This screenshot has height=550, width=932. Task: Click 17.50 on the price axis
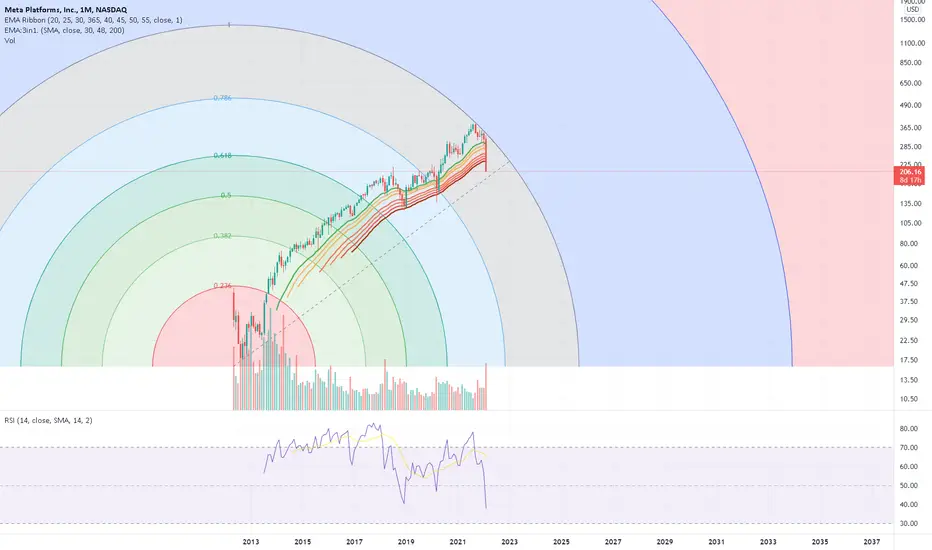pos(909,360)
